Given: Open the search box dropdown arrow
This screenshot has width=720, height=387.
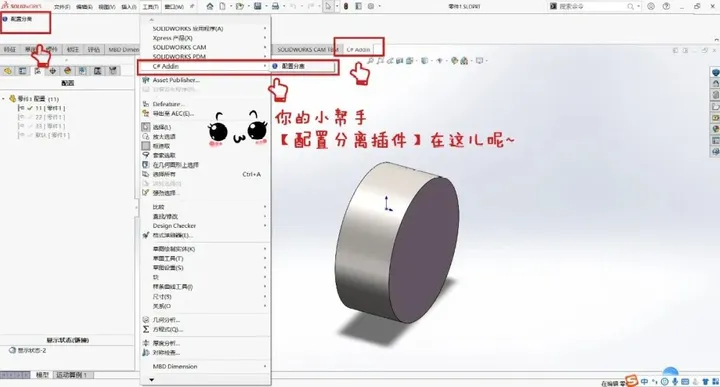Looking at the screenshot, I should pos(639,6).
